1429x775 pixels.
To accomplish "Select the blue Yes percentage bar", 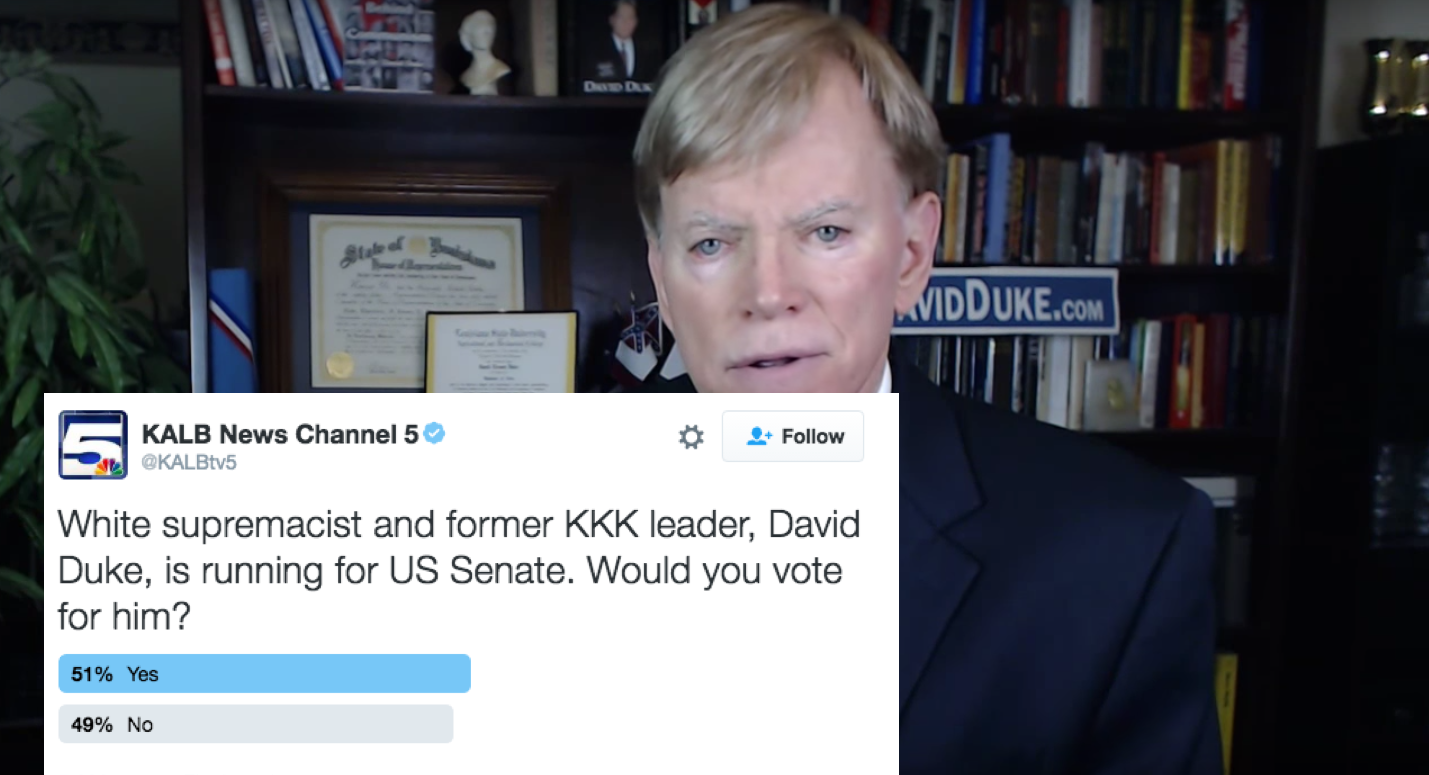I will click(x=265, y=674).
